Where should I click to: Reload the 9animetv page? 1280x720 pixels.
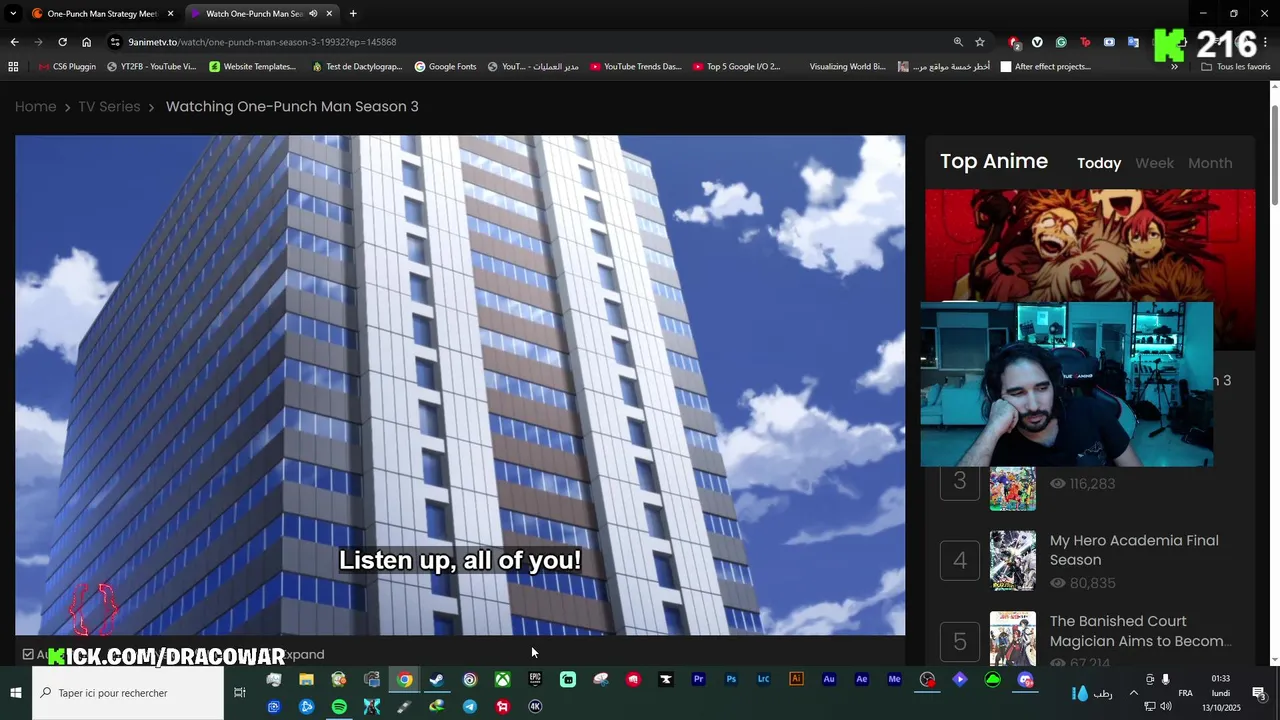coord(62,42)
